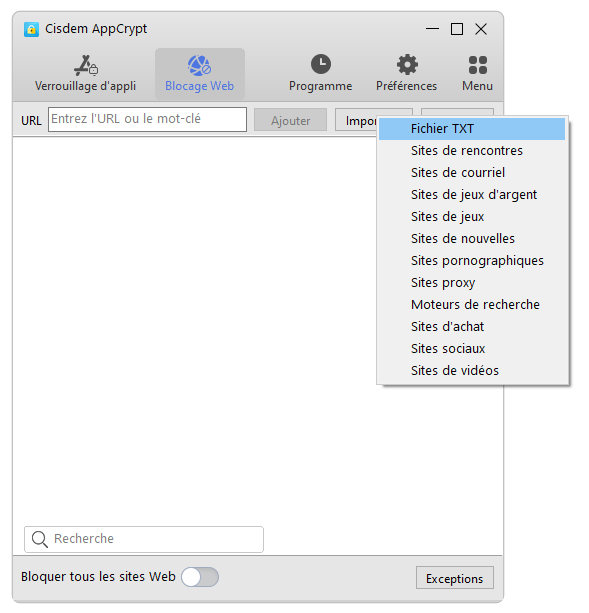589x613 pixels.
Task: Close the Cisdem AppCrypt window
Action: pyautogui.click(x=481, y=29)
